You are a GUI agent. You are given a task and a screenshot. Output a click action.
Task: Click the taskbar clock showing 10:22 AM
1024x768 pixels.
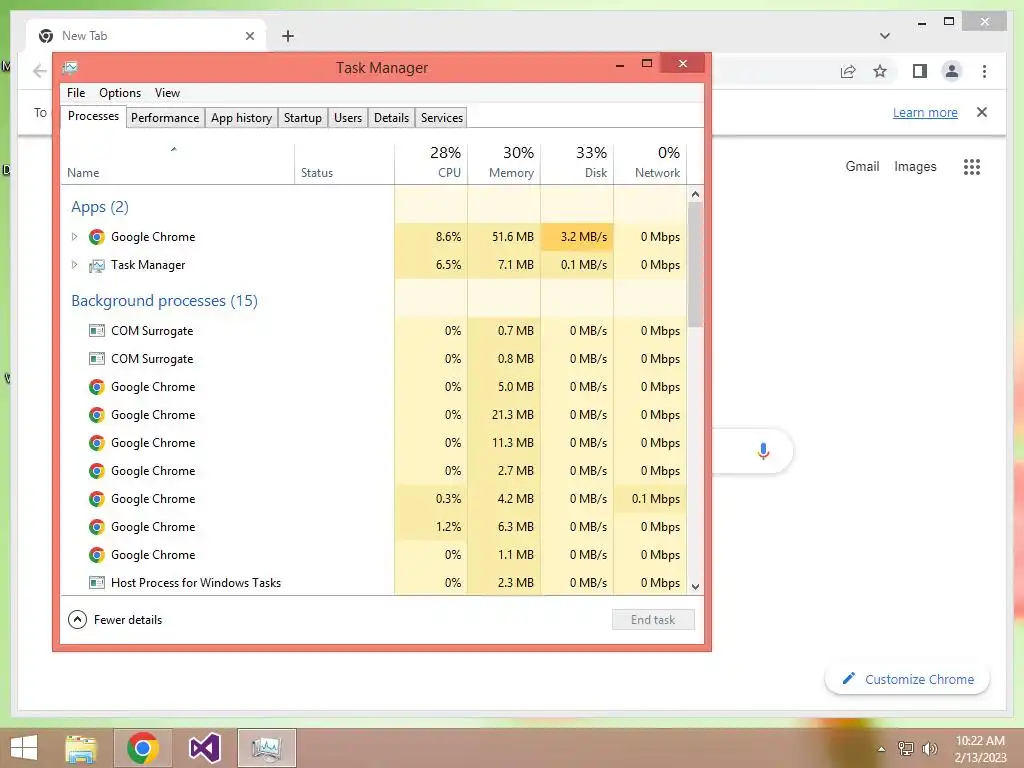pyautogui.click(x=980, y=749)
